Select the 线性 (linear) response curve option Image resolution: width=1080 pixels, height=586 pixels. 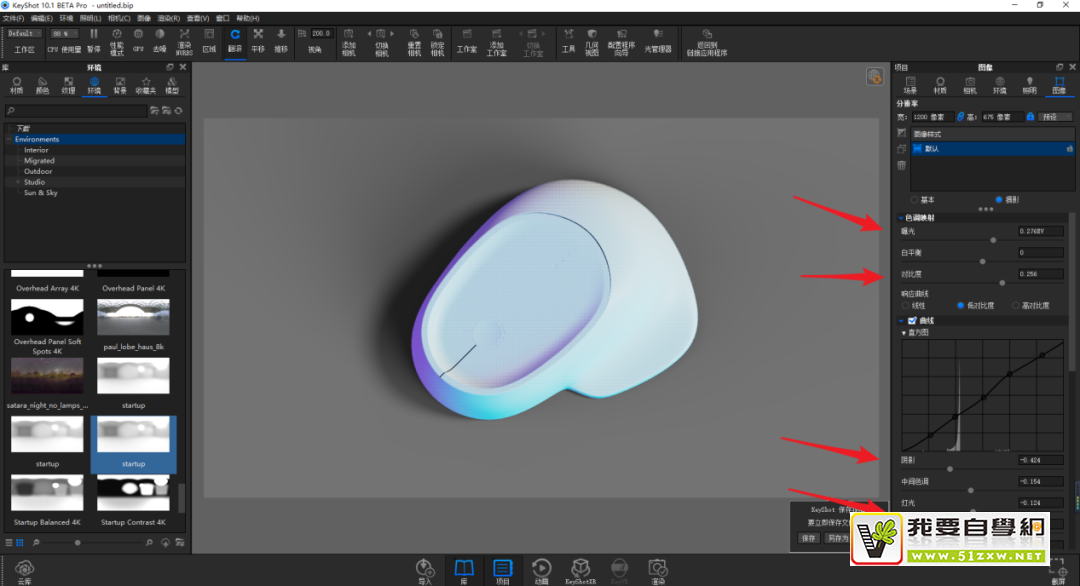click(x=906, y=305)
